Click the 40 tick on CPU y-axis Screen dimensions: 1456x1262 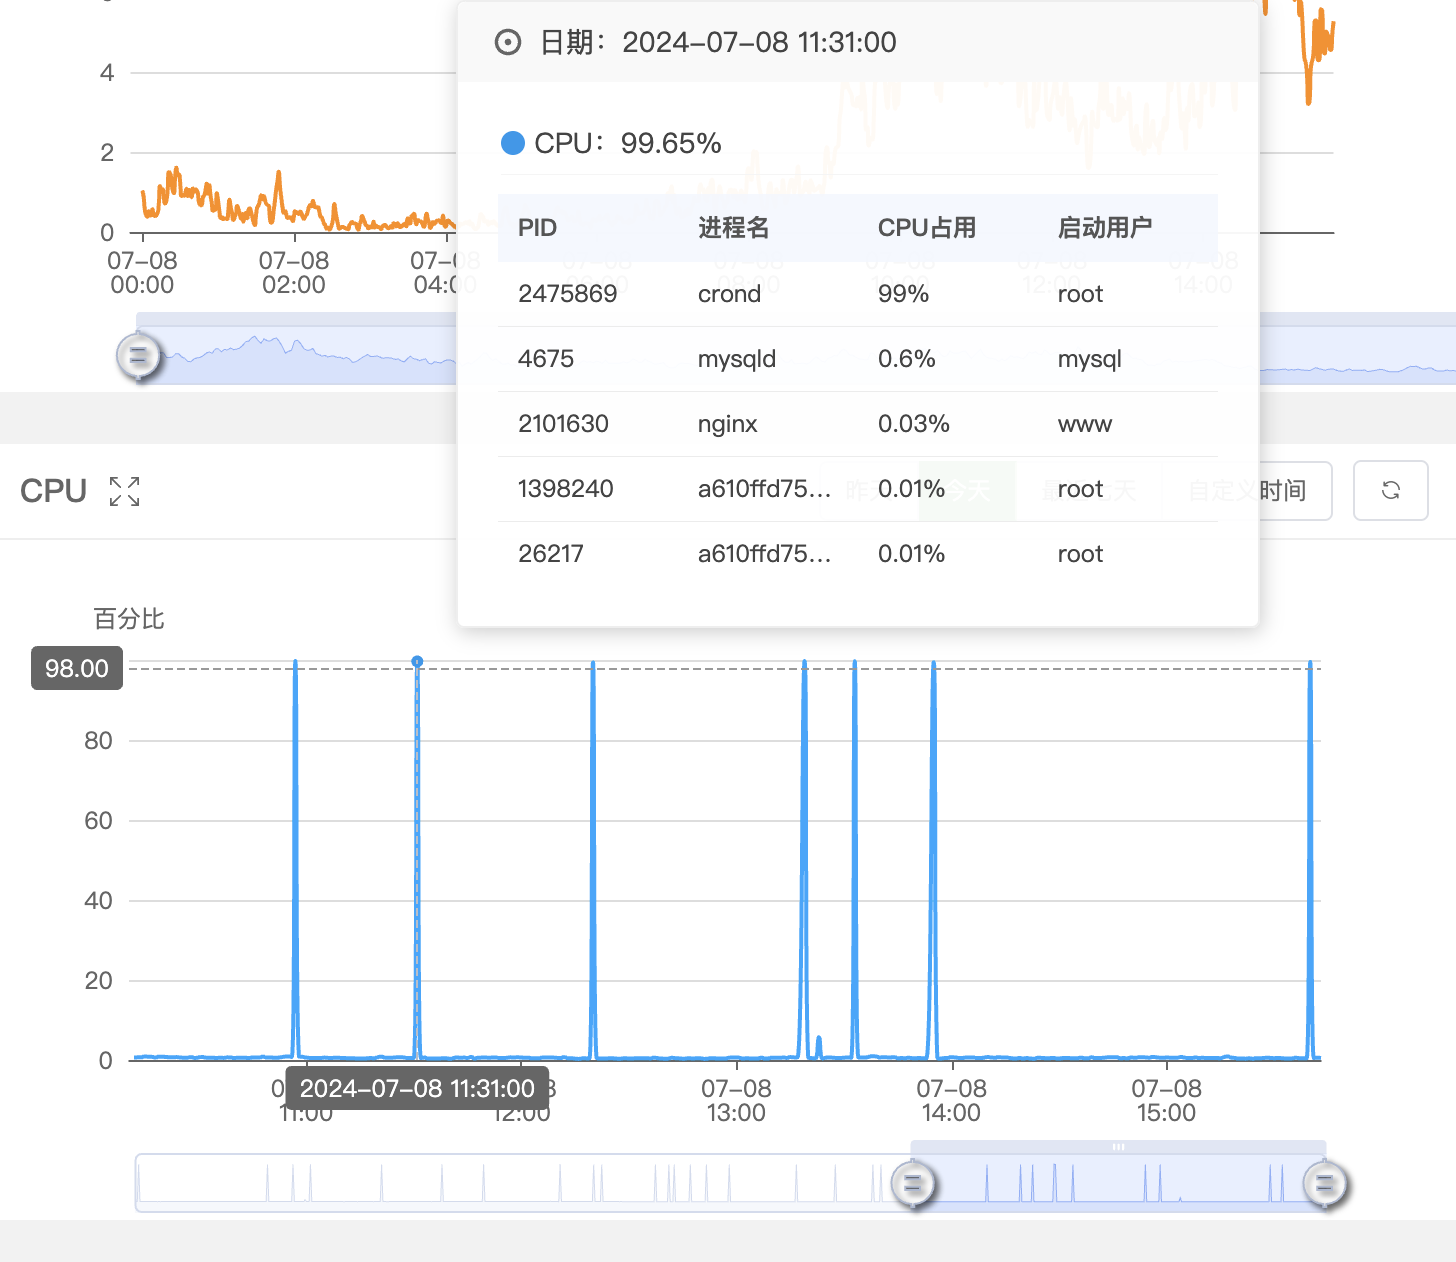pos(98,901)
